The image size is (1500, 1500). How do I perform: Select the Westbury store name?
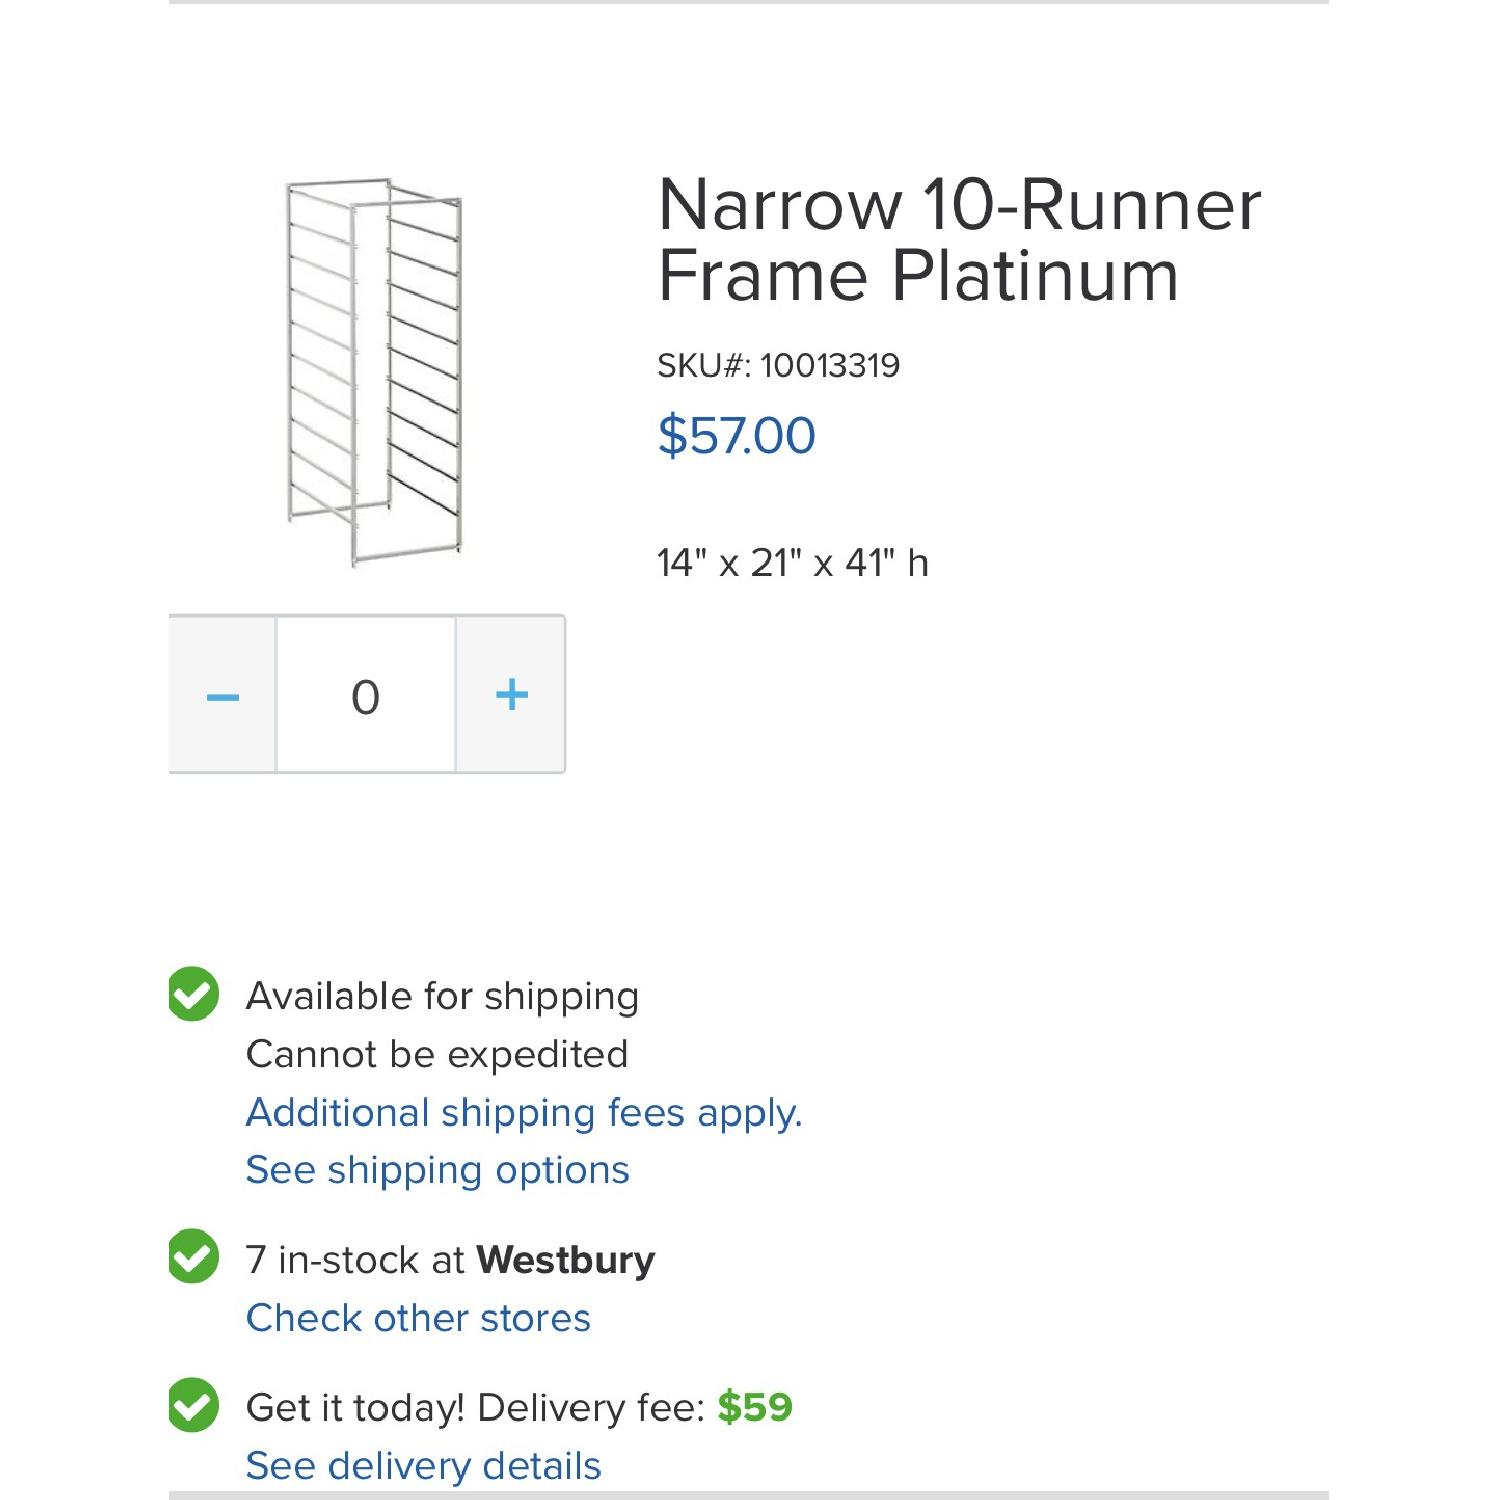point(565,1260)
